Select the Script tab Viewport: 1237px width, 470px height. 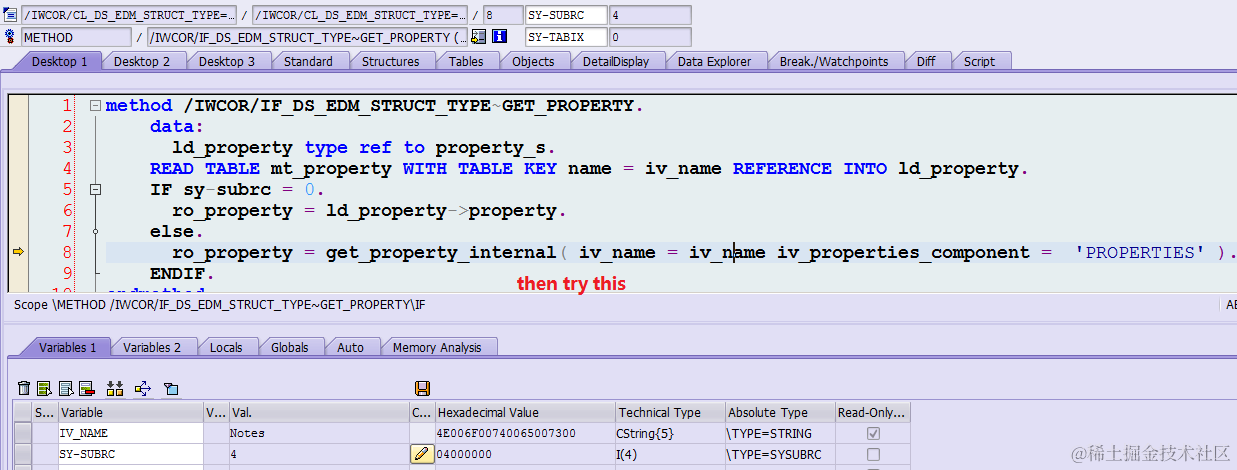(979, 61)
